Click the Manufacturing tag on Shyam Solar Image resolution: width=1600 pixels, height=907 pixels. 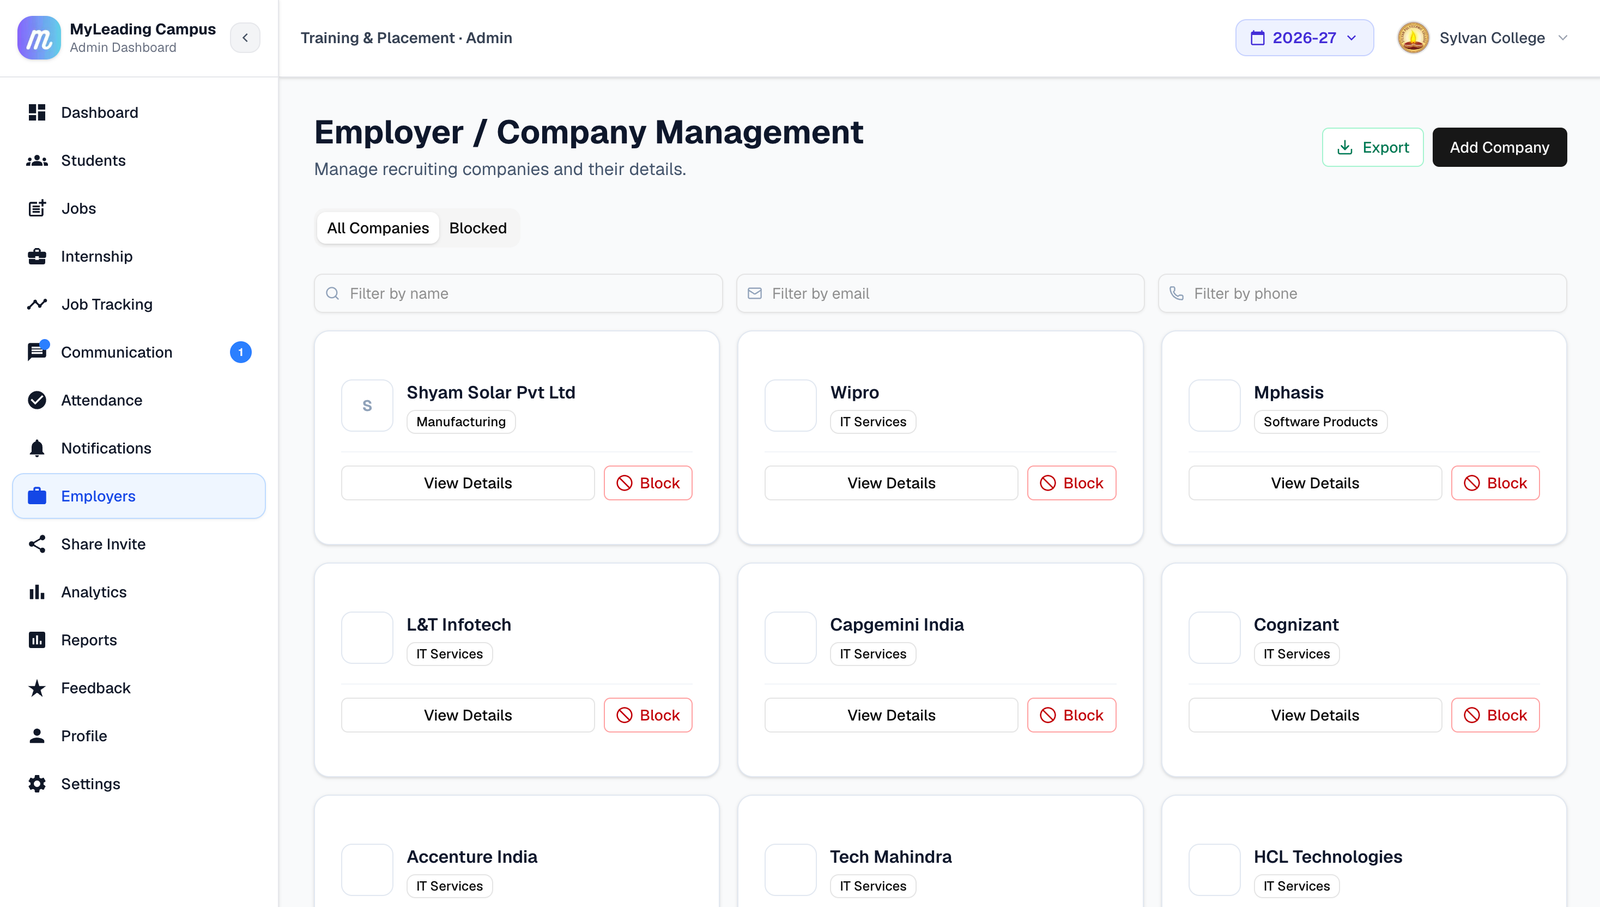461,422
